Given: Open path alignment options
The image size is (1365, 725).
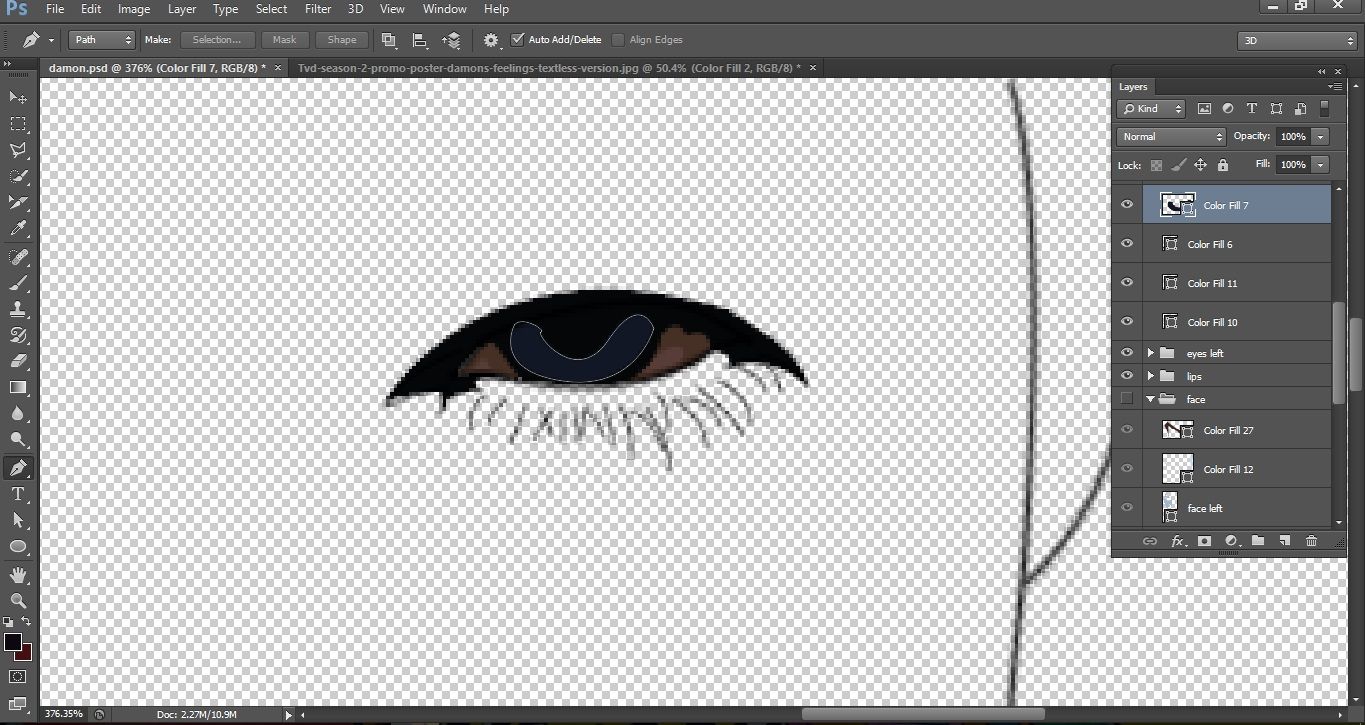Looking at the screenshot, I should tap(420, 40).
